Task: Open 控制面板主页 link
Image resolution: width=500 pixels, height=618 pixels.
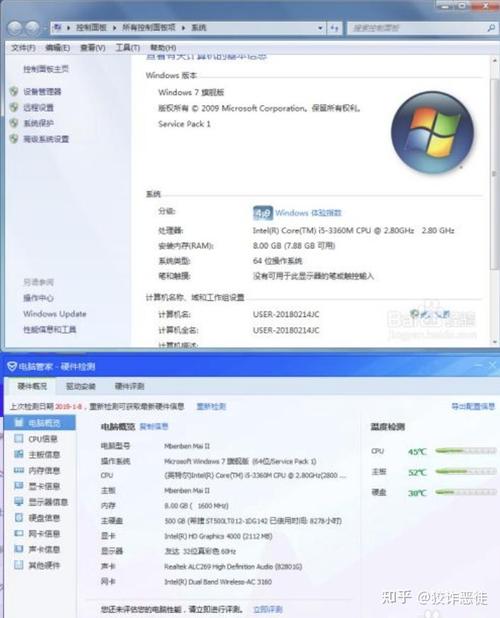Action: click(x=46, y=69)
